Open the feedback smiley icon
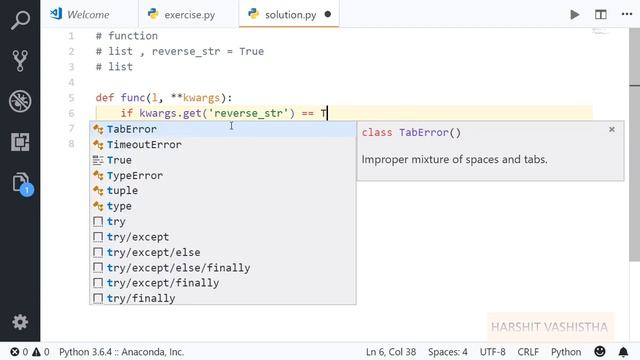Image resolution: width=640 pixels, height=360 pixels. point(600,352)
